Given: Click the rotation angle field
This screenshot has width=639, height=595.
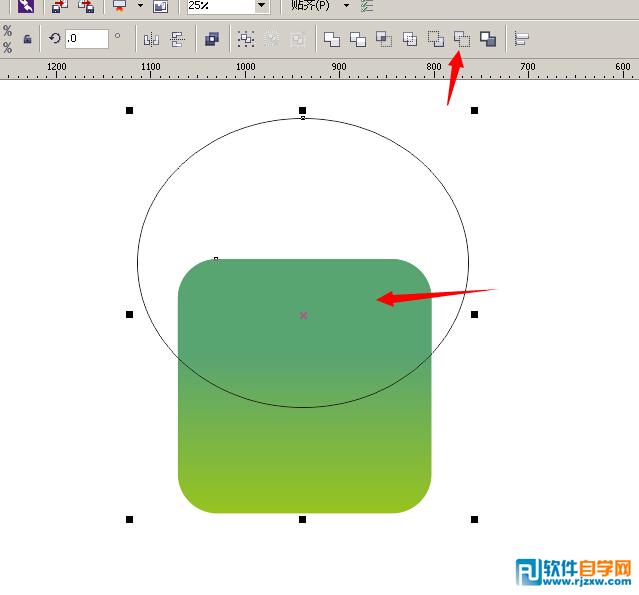Looking at the screenshot, I should (87, 39).
